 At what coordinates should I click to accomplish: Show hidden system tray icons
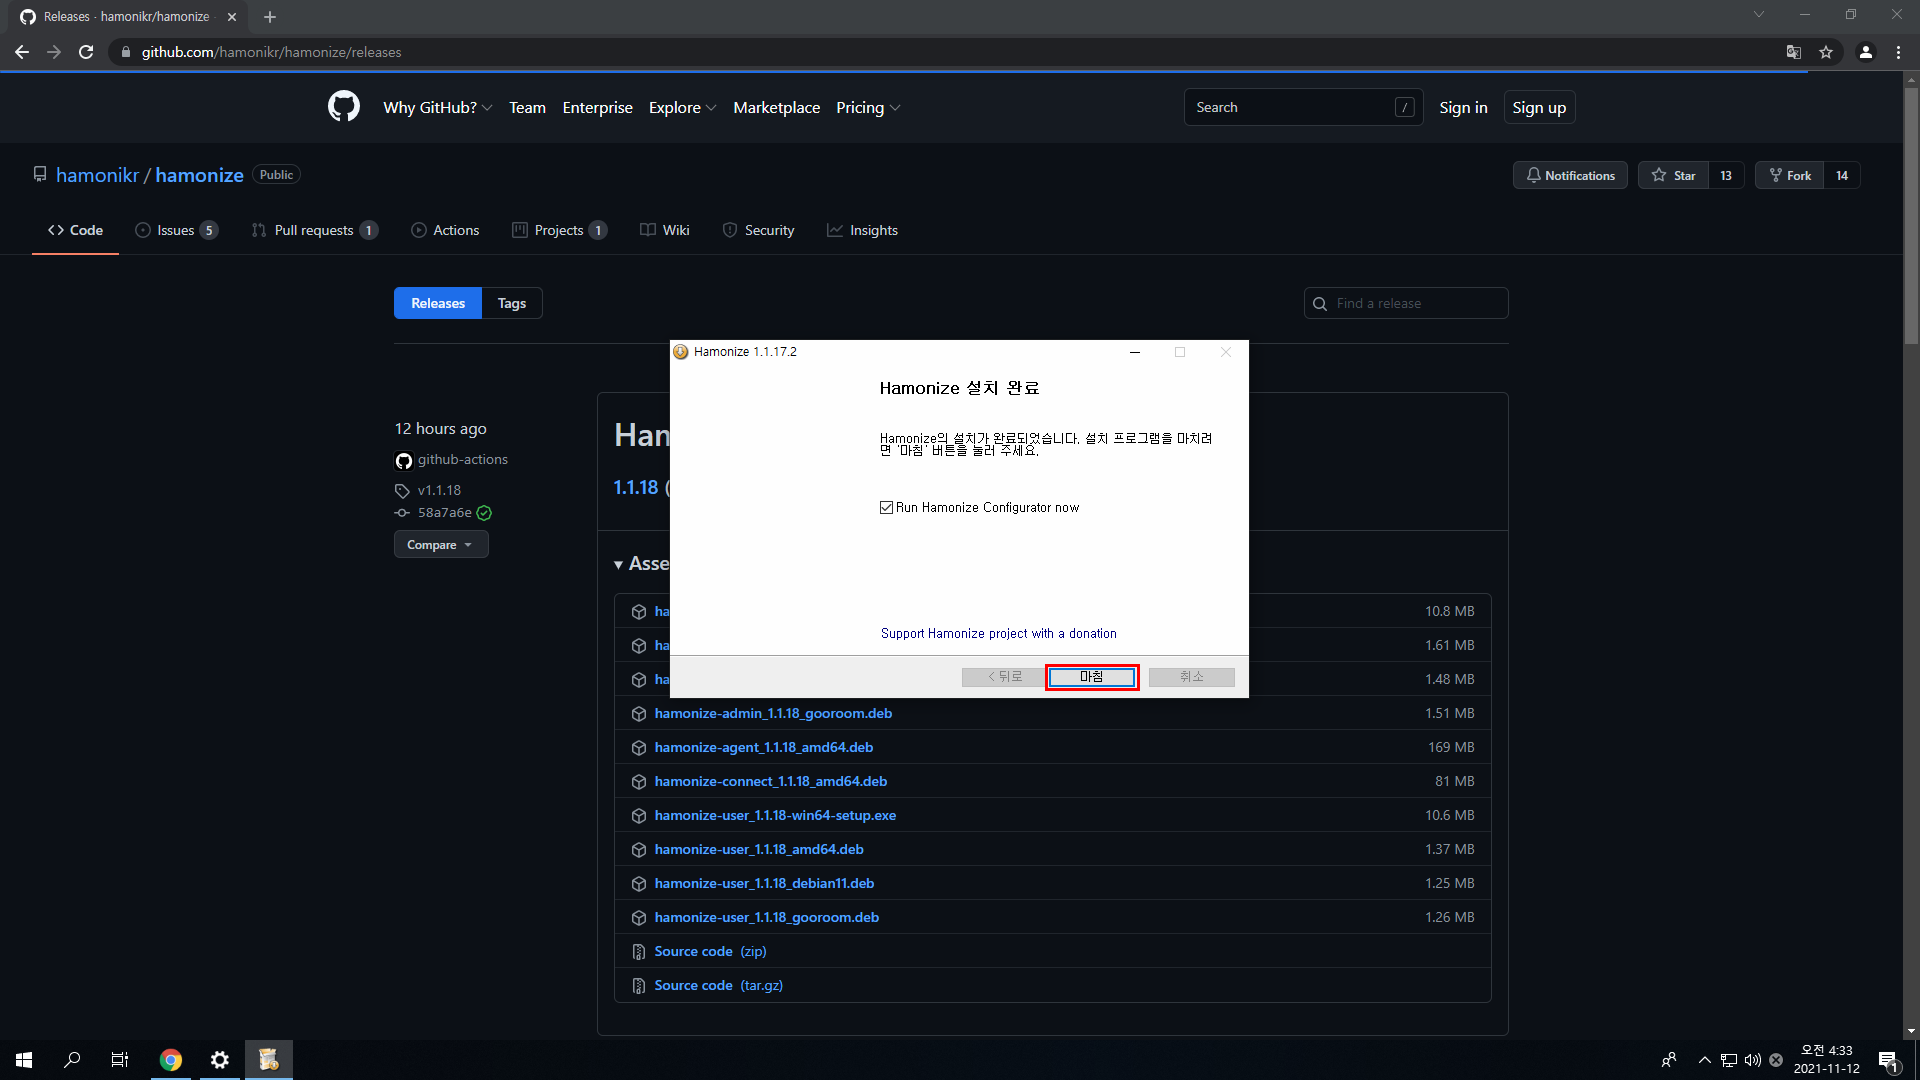coord(1705,1060)
